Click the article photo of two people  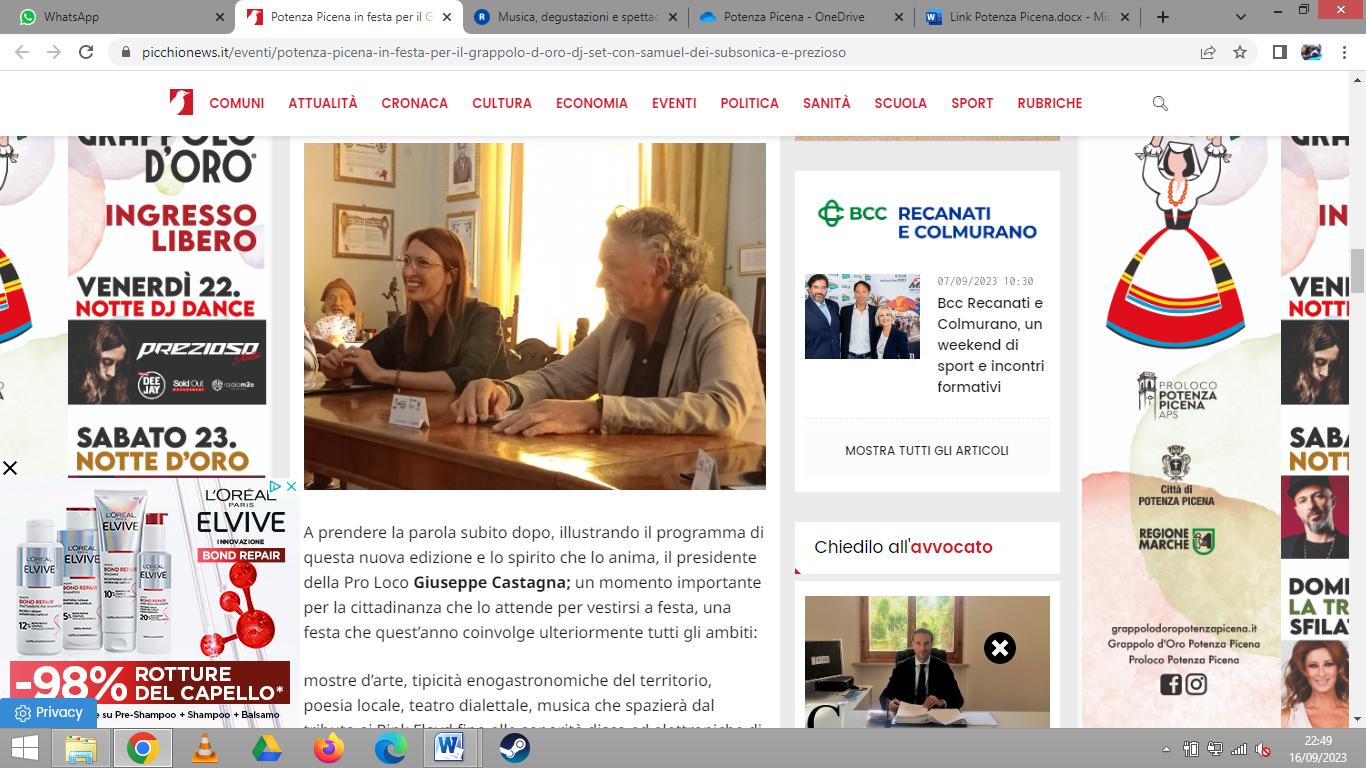pyautogui.click(x=535, y=316)
